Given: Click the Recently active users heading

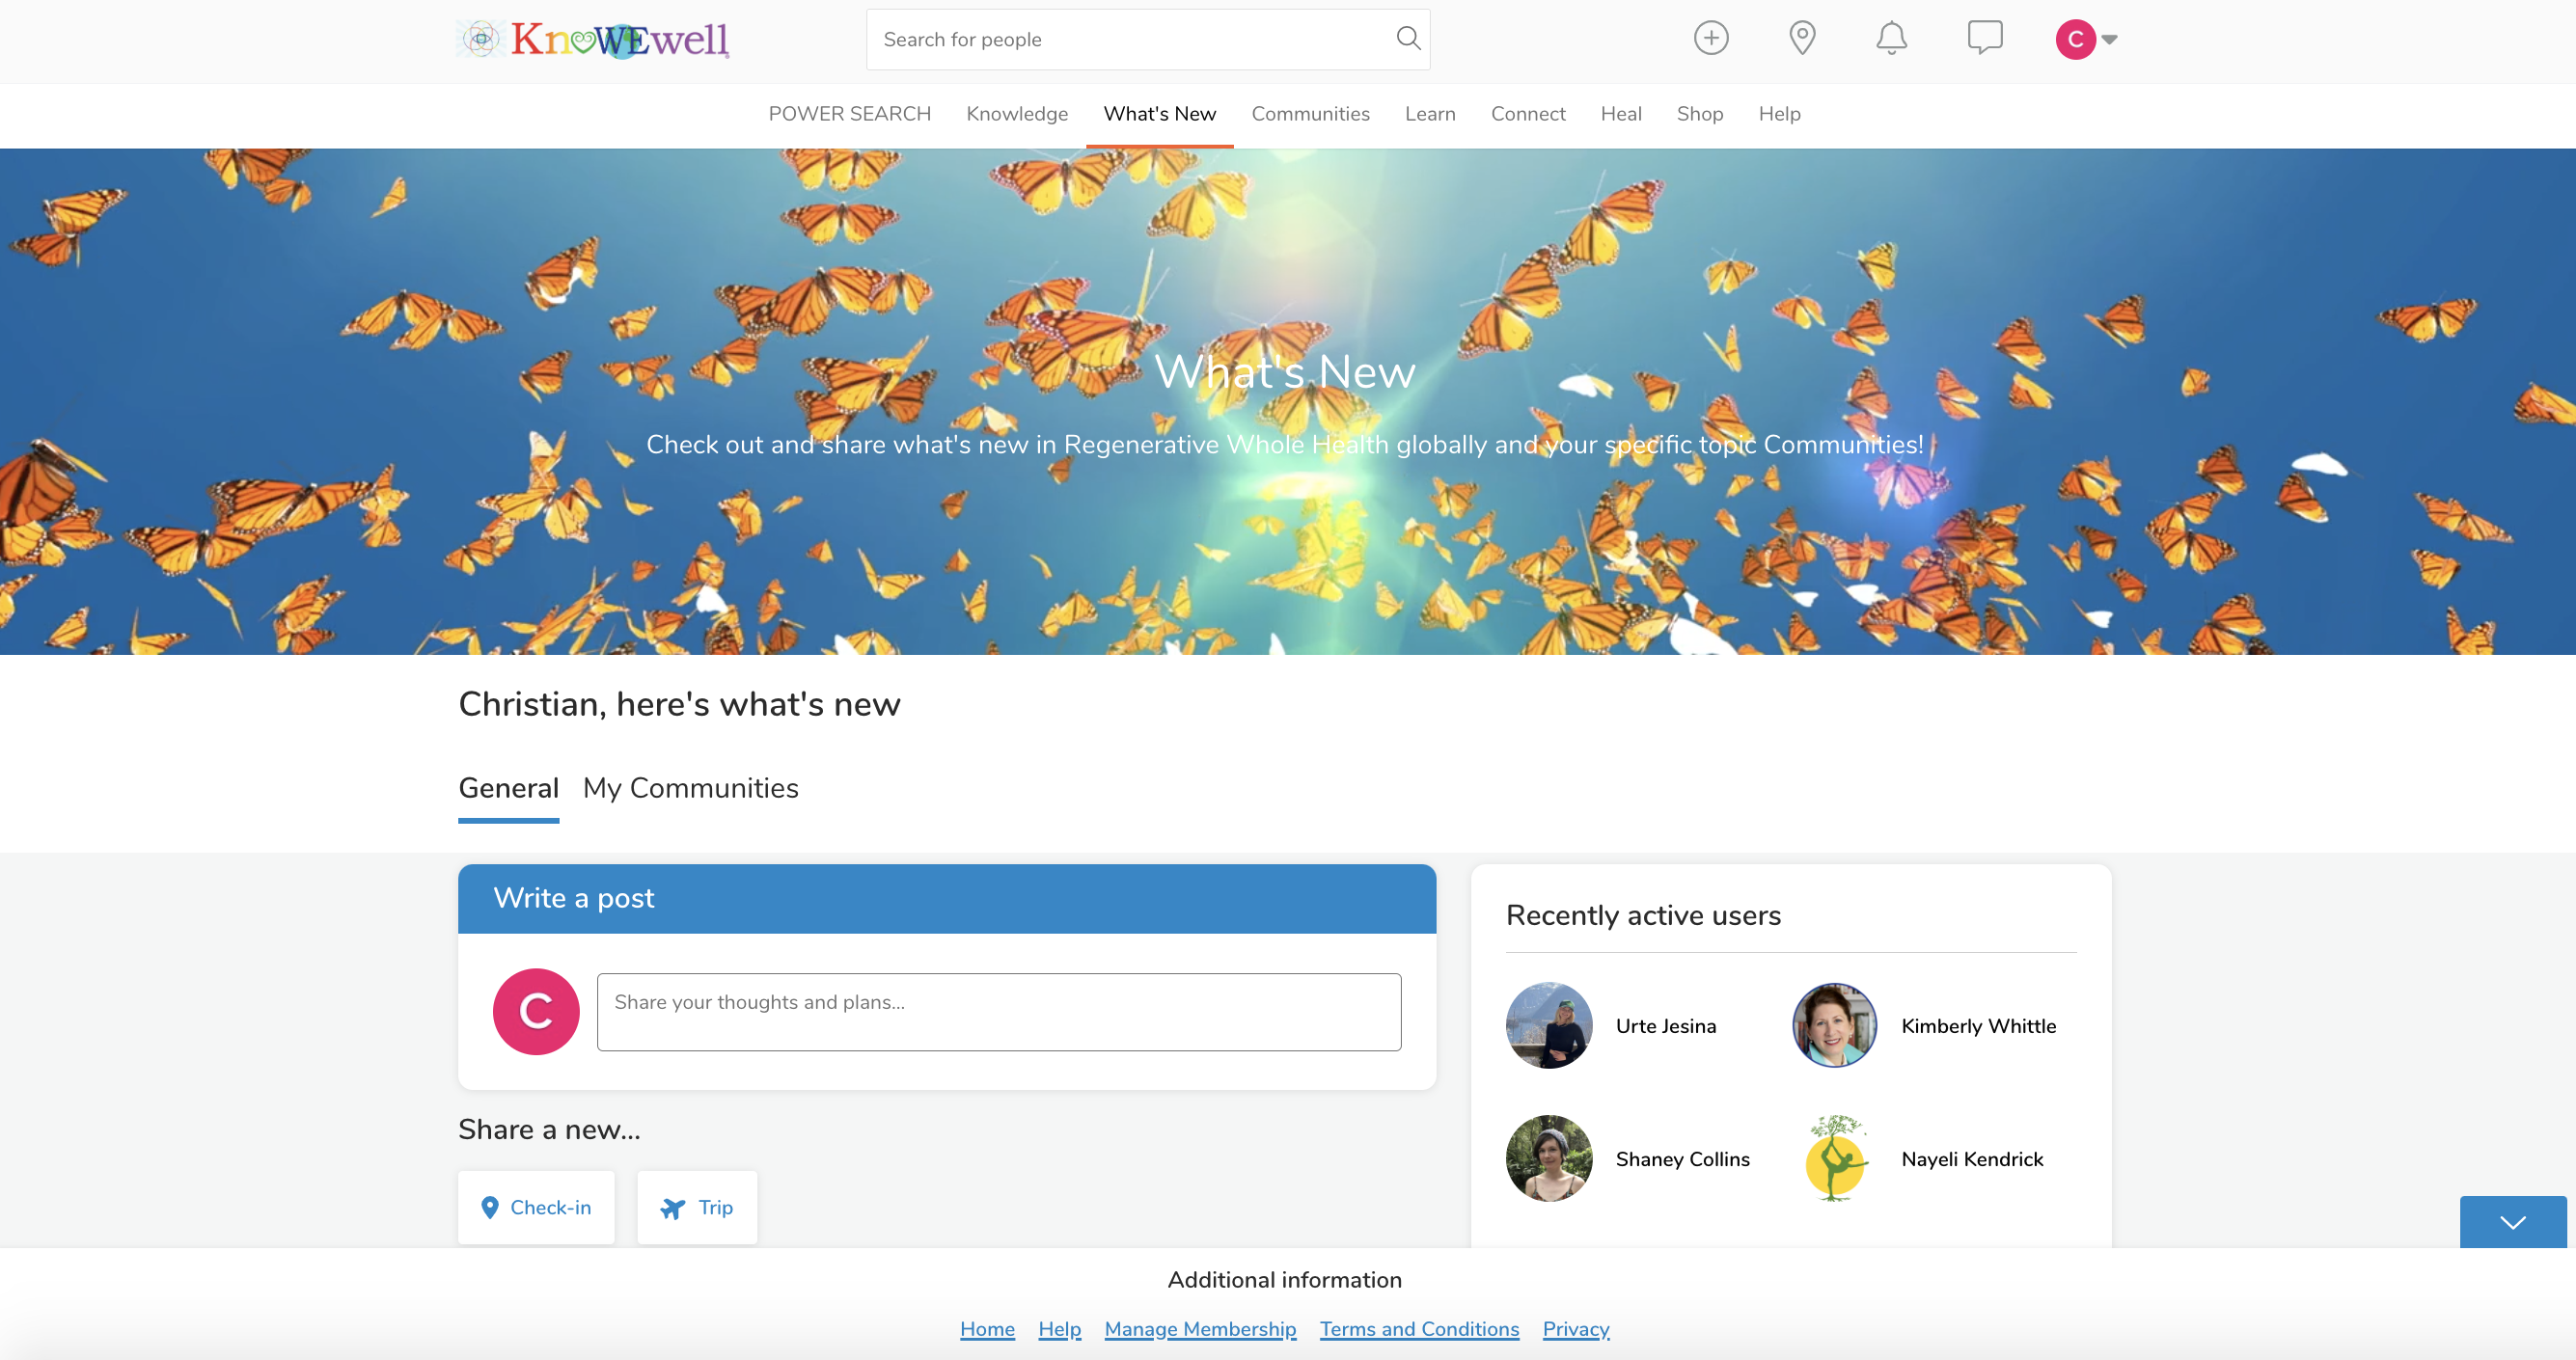Looking at the screenshot, I should click(x=1643, y=916).
